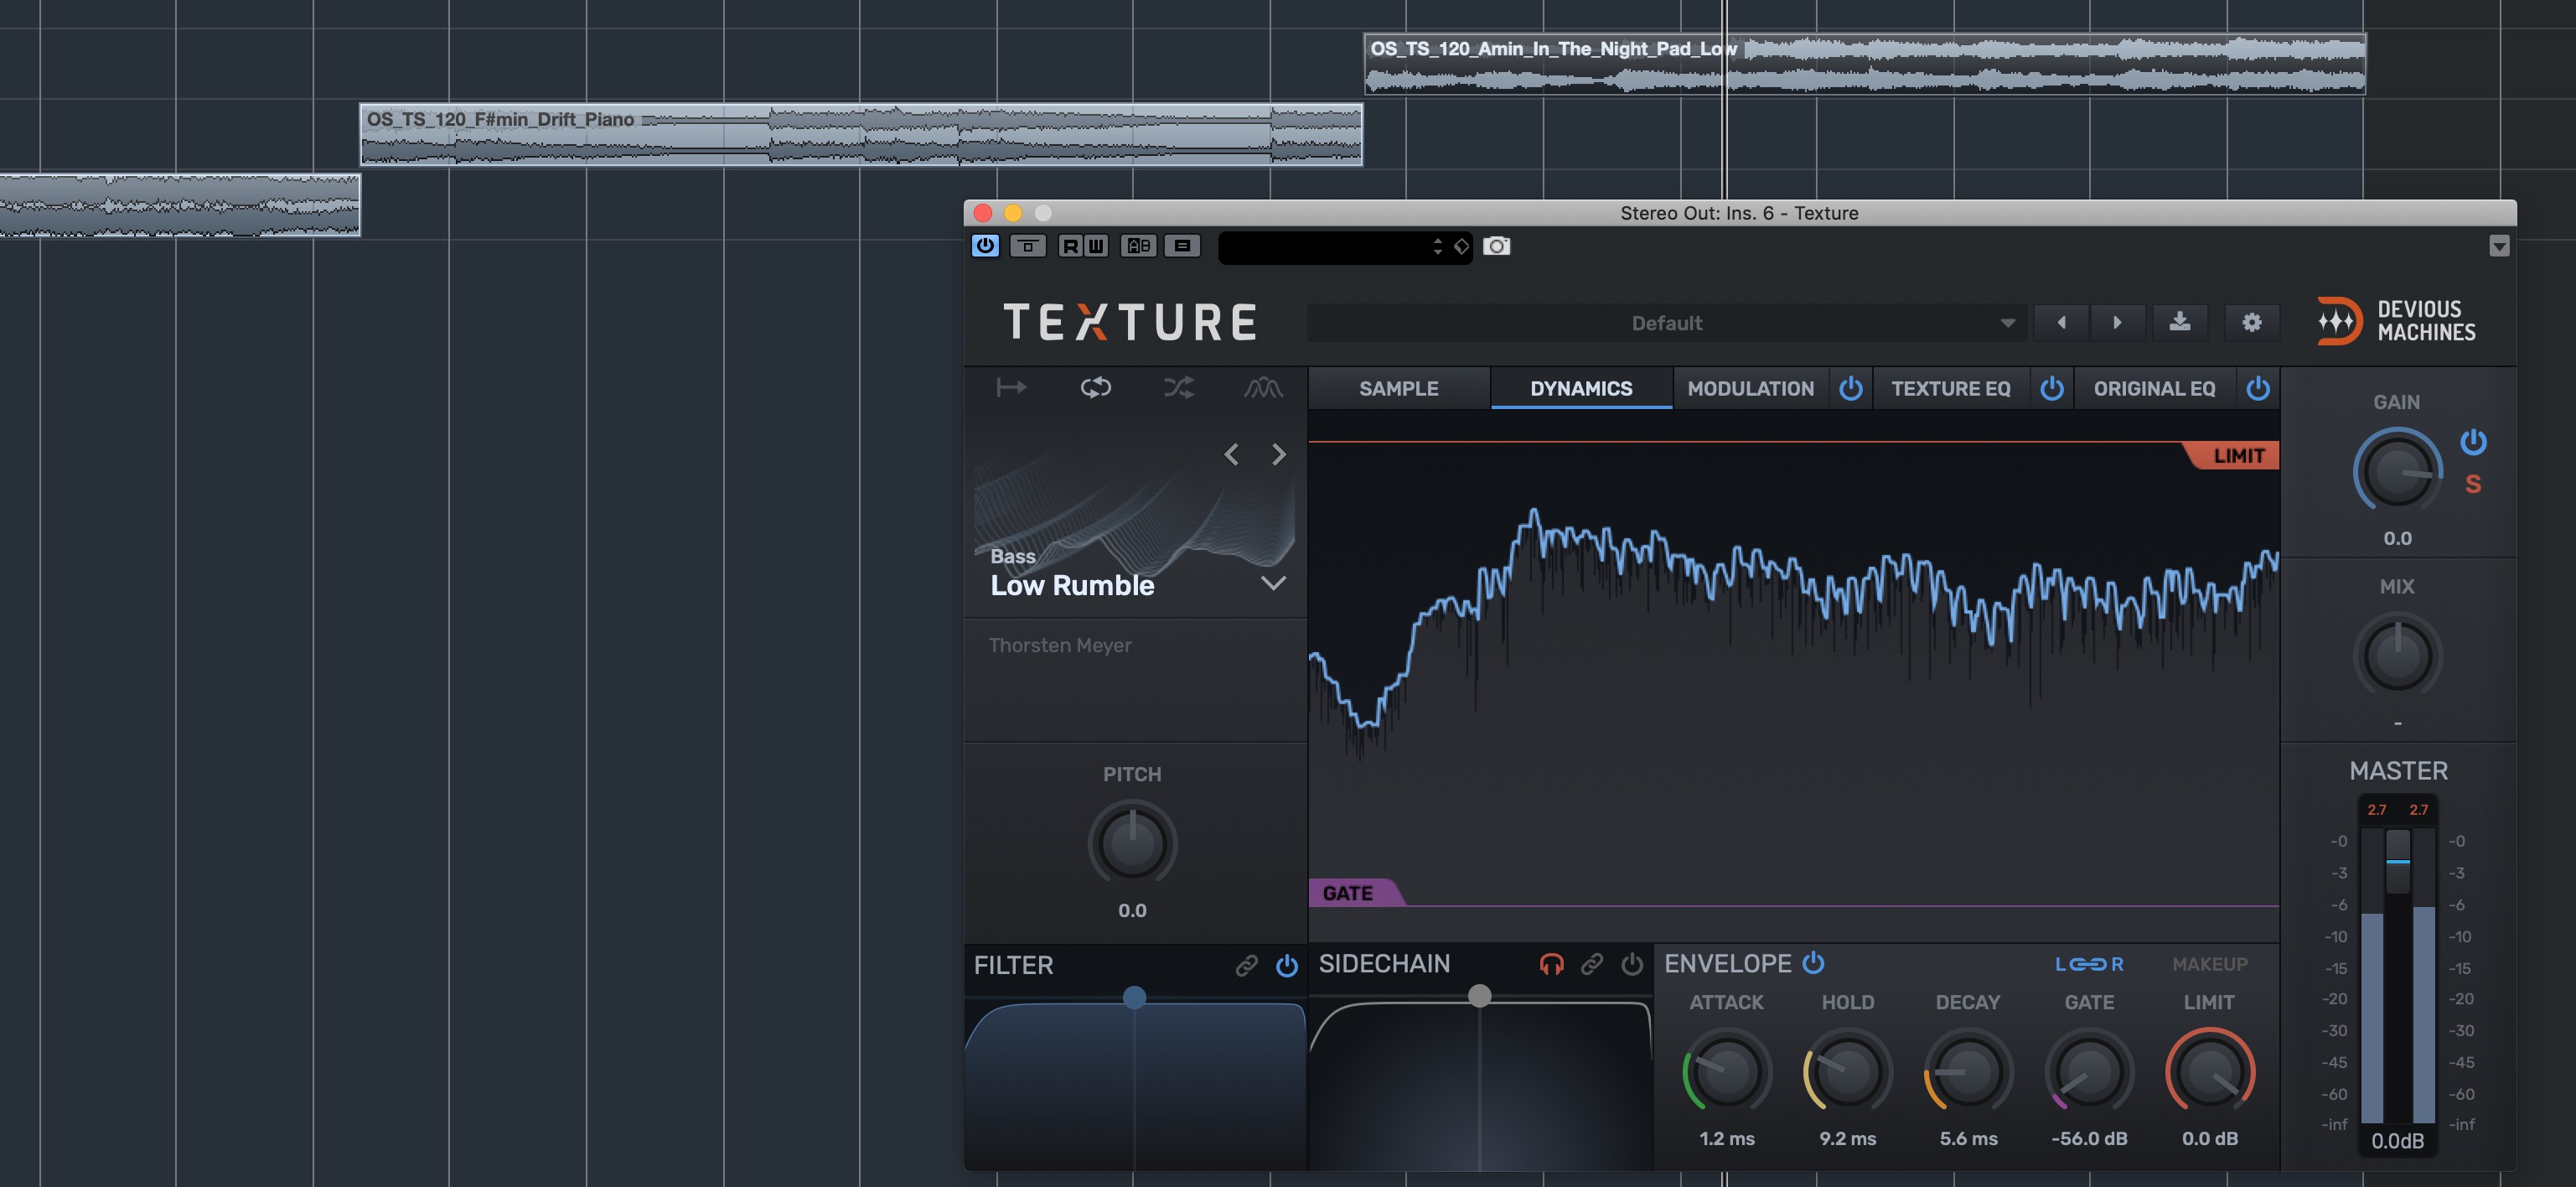The width and height of the screenshot is (2576, 1187).
Task: Select loop playback mode icon
Action: click(x=1095, y=388)
